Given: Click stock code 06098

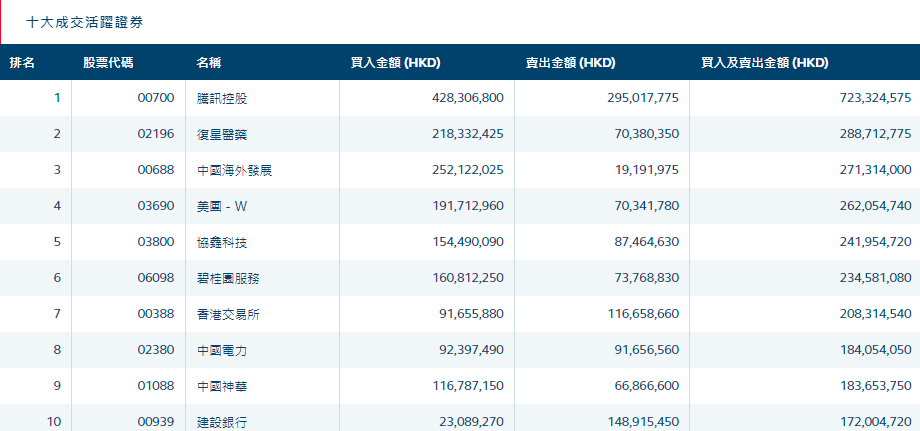Looking at the screenshot, I should click(156, 277).
